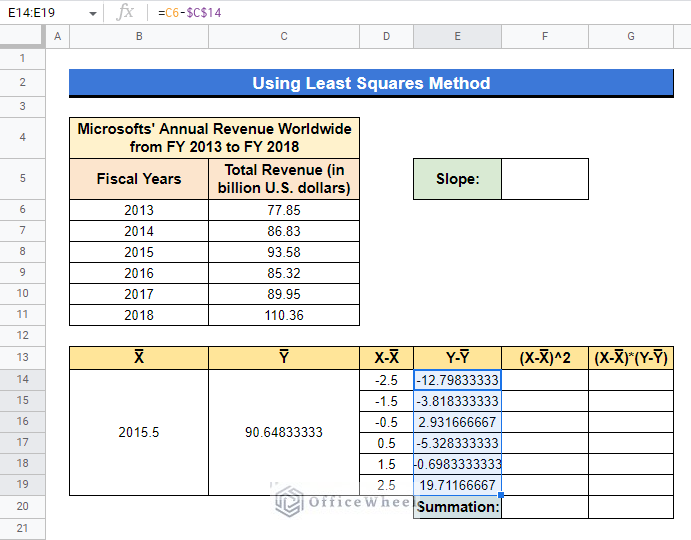The height and width of the screenshot is (540, 691).
Task: Select column E header
Action: click(457, 37)
